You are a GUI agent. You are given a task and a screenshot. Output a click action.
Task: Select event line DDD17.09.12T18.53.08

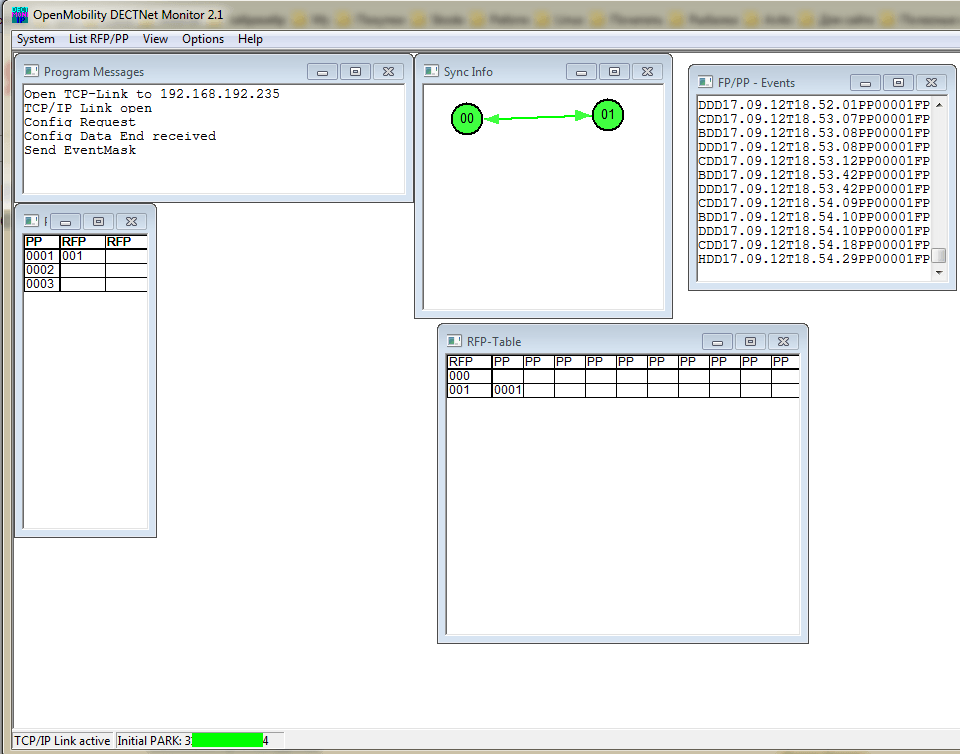[x=814, y=147]
